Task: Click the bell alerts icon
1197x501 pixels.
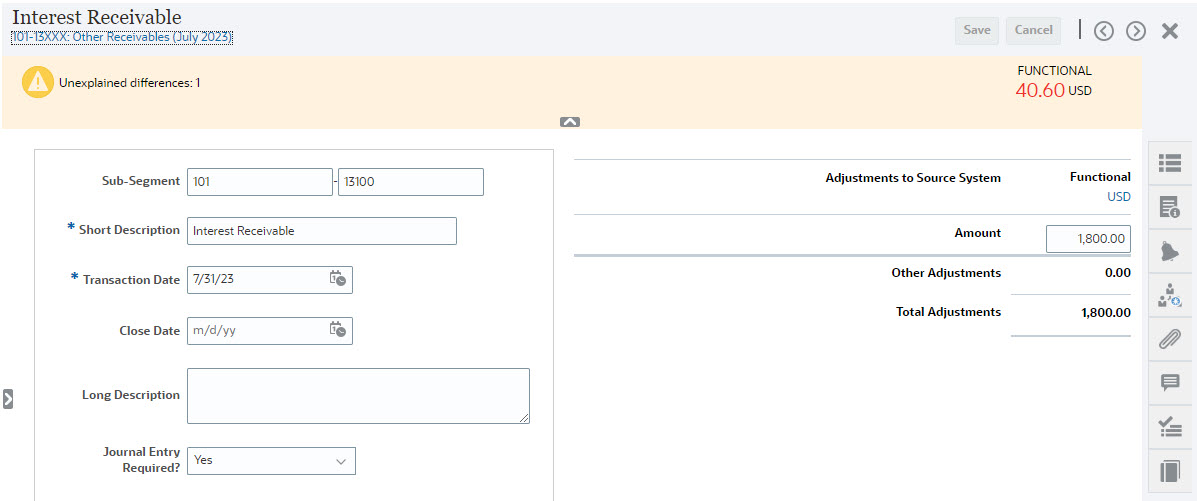Action: [1169, 251]
